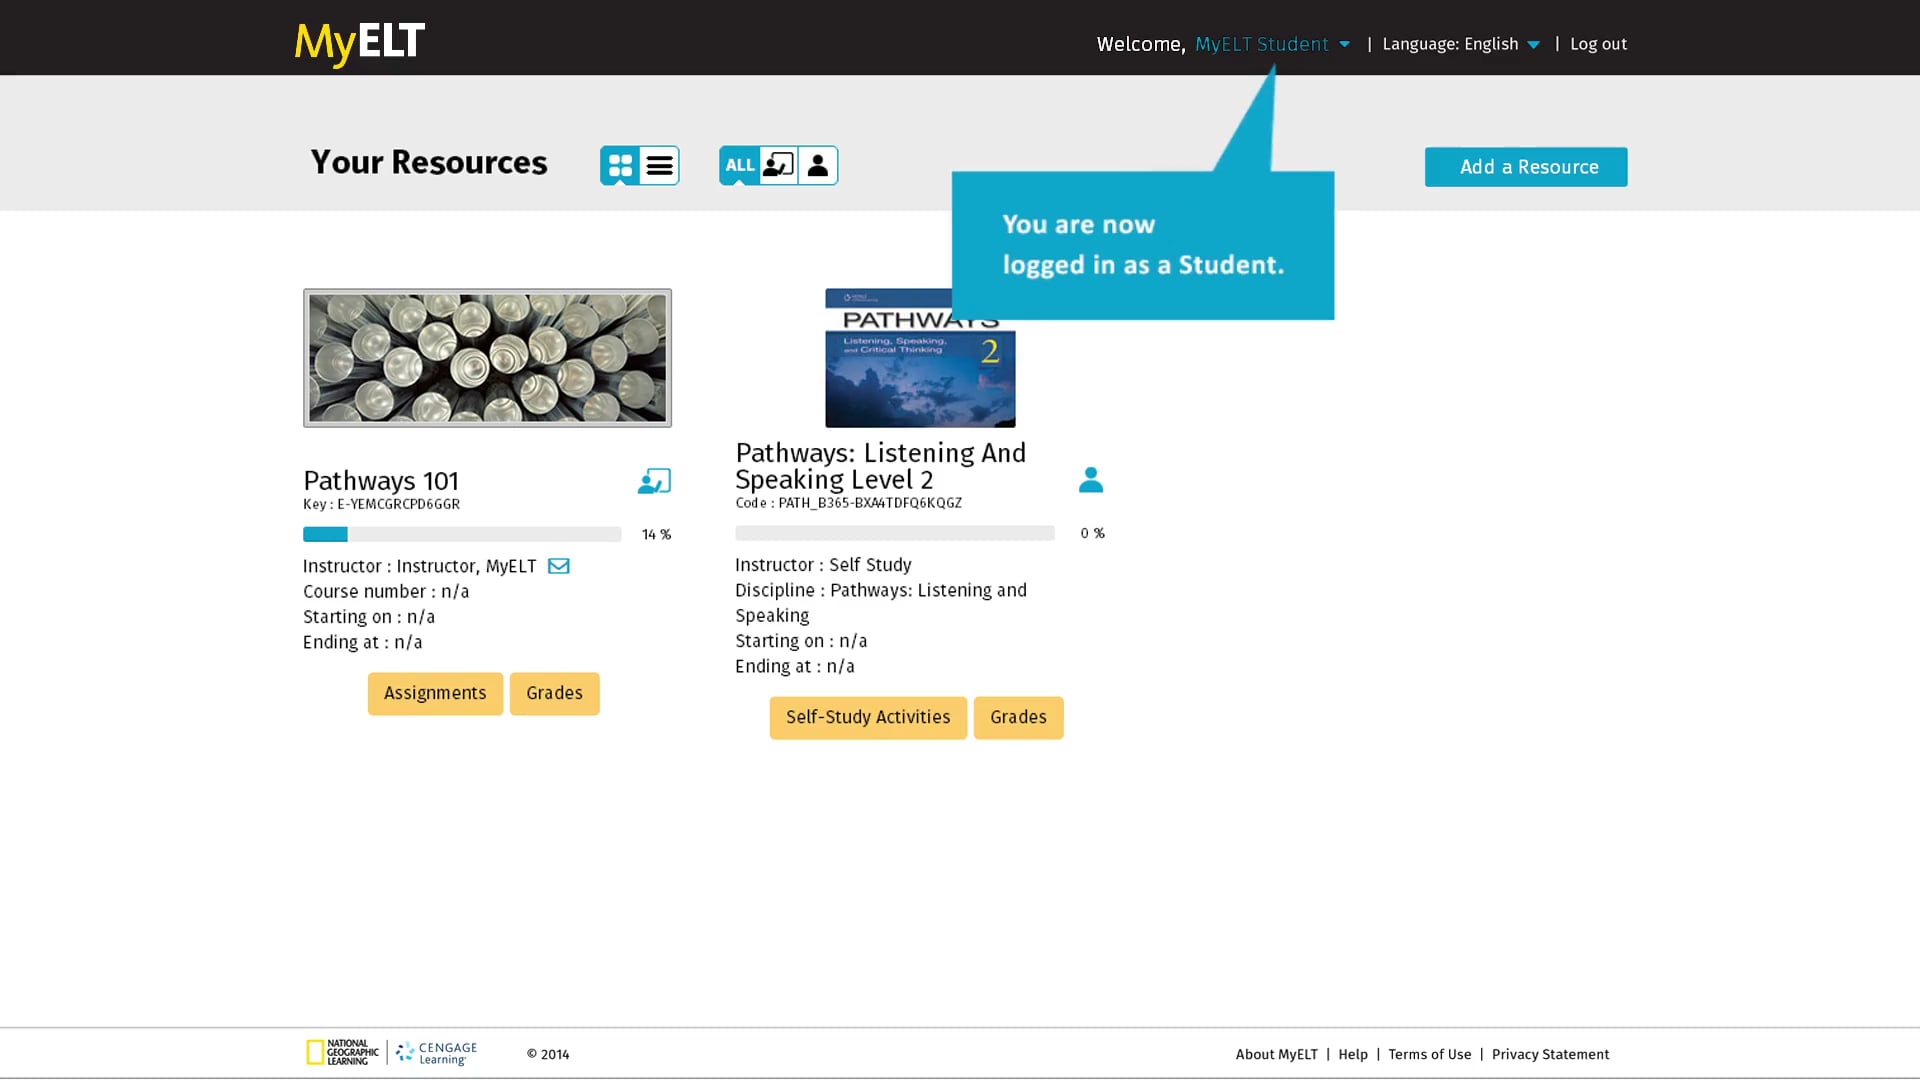Open Grades for Pathways Listening and Speaking
This screenshot has height=1080, width=1920.
point(1018,718)
